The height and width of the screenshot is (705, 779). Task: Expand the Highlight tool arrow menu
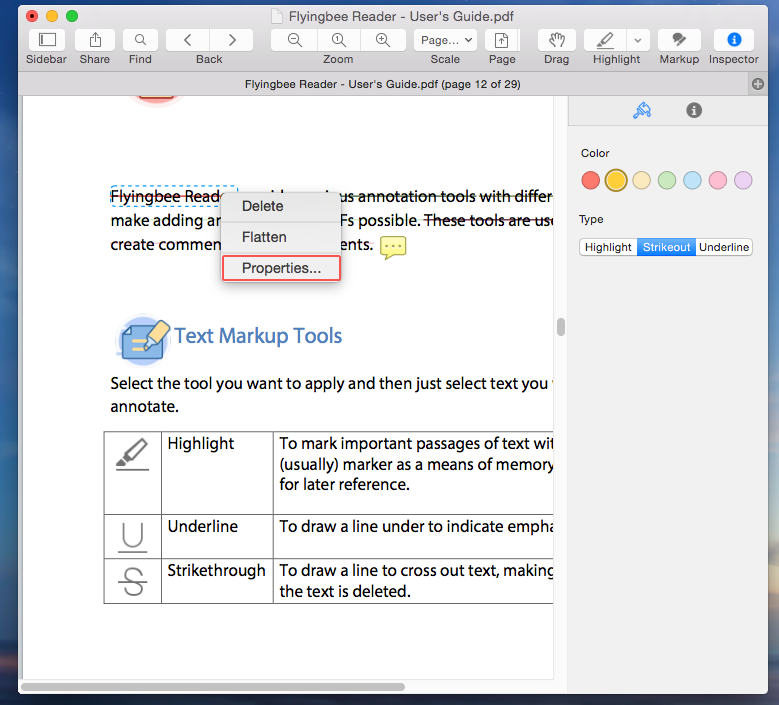pos(638,40)
